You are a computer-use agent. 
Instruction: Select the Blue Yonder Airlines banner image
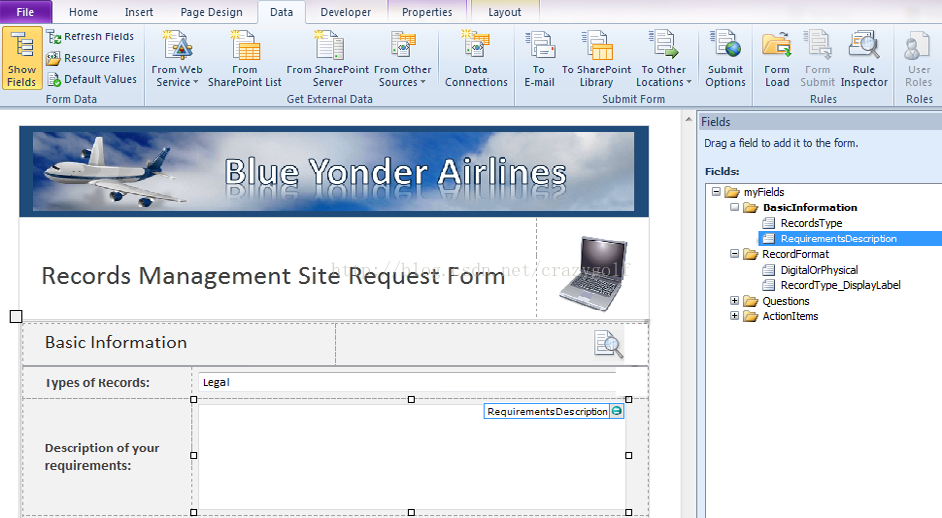coord(333,171)
